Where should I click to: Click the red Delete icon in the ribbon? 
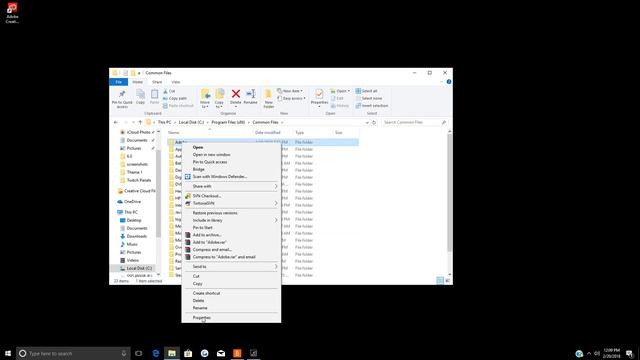pyautogui.click(x=236, y=94)
